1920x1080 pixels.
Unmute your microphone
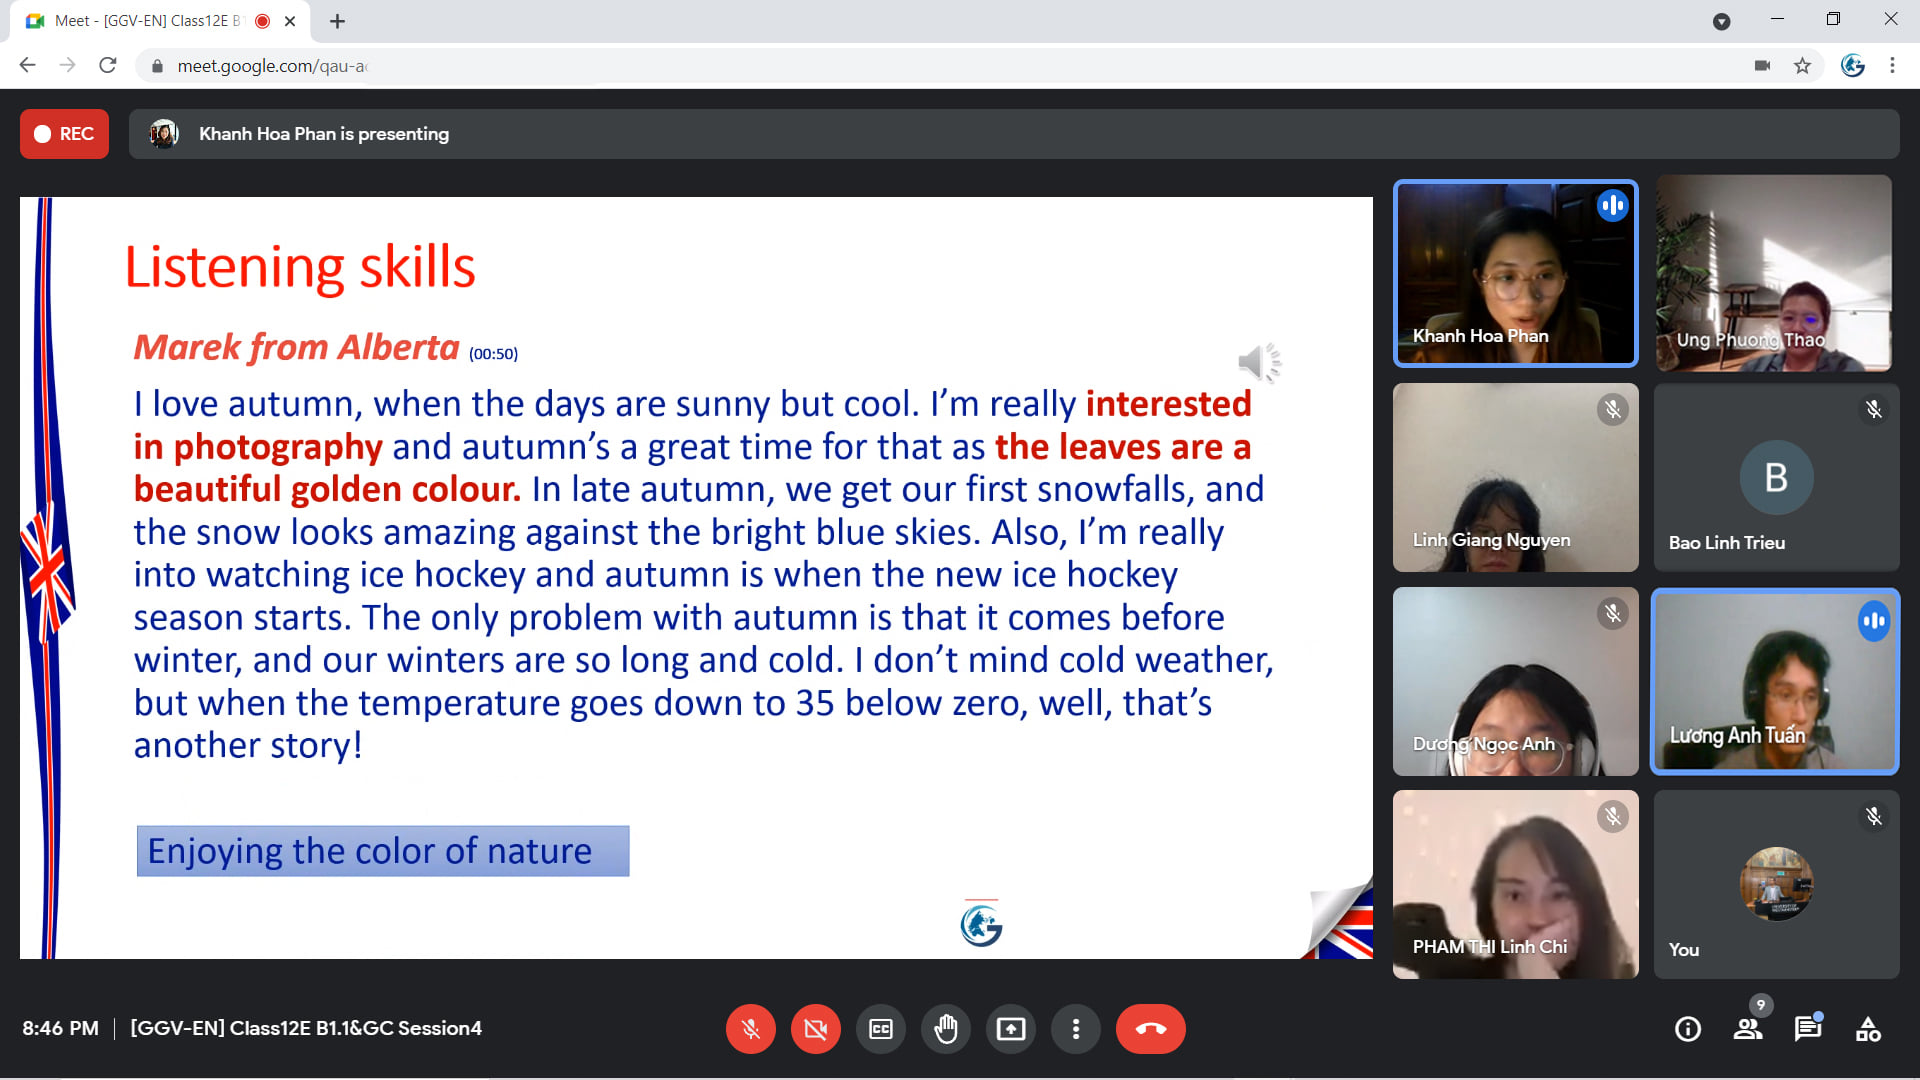751,1028
